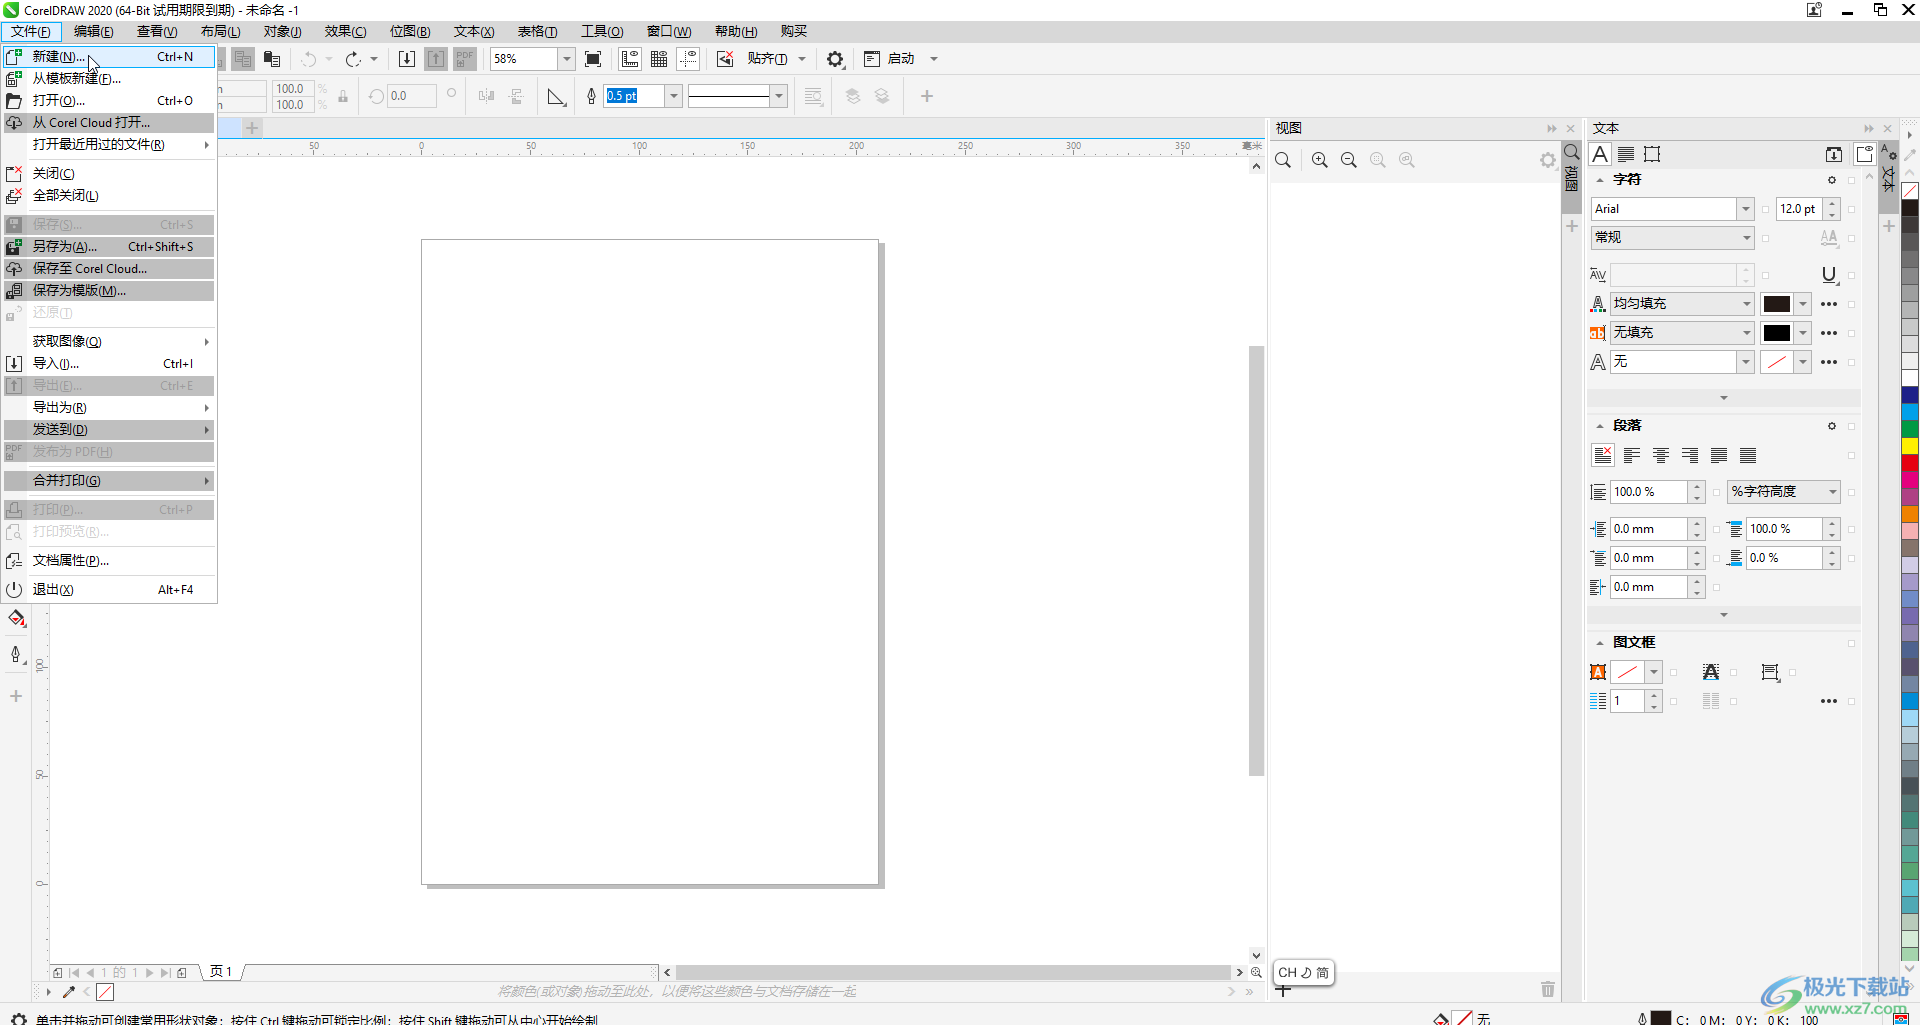
Task: Open the font style dropdown
Action: click(1746, 238)
